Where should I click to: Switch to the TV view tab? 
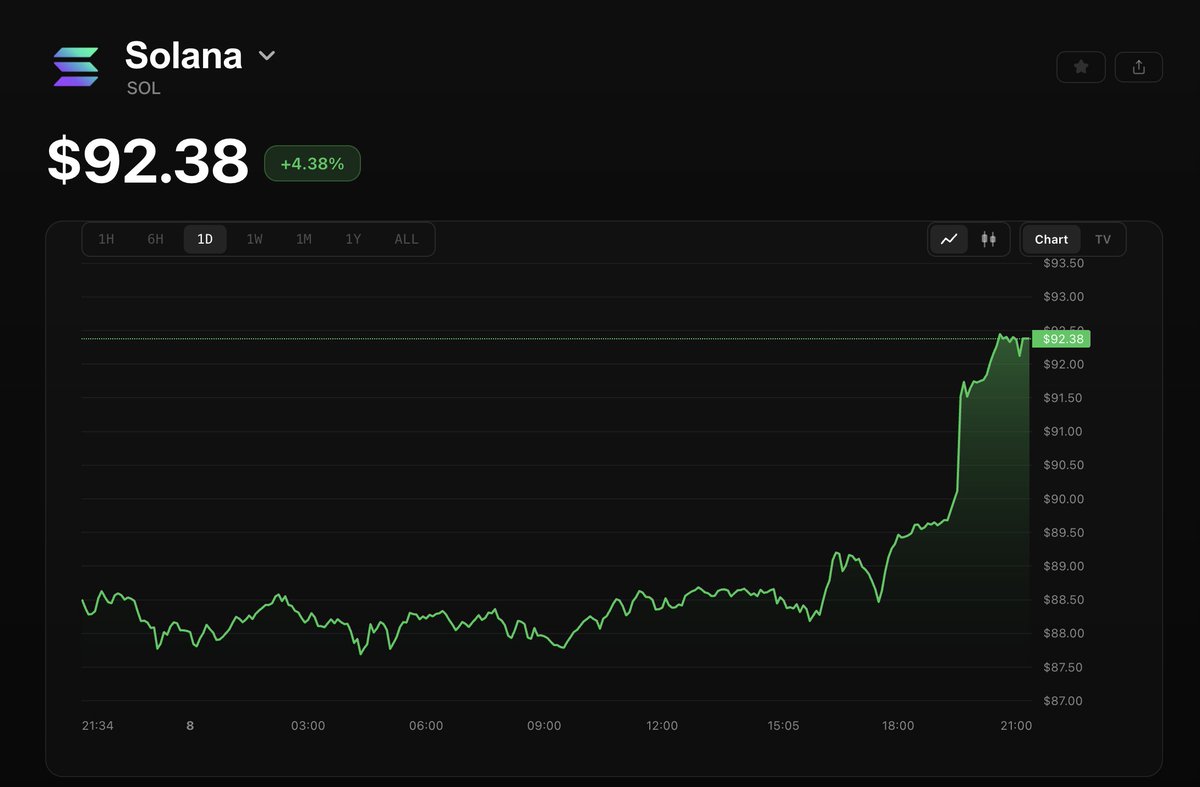point(1103,239)
